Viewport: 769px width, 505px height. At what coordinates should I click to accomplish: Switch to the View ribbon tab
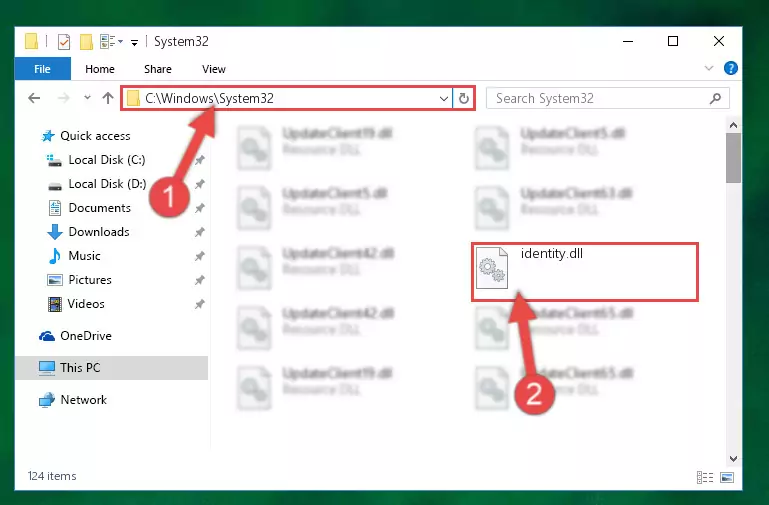pos(214,69)
